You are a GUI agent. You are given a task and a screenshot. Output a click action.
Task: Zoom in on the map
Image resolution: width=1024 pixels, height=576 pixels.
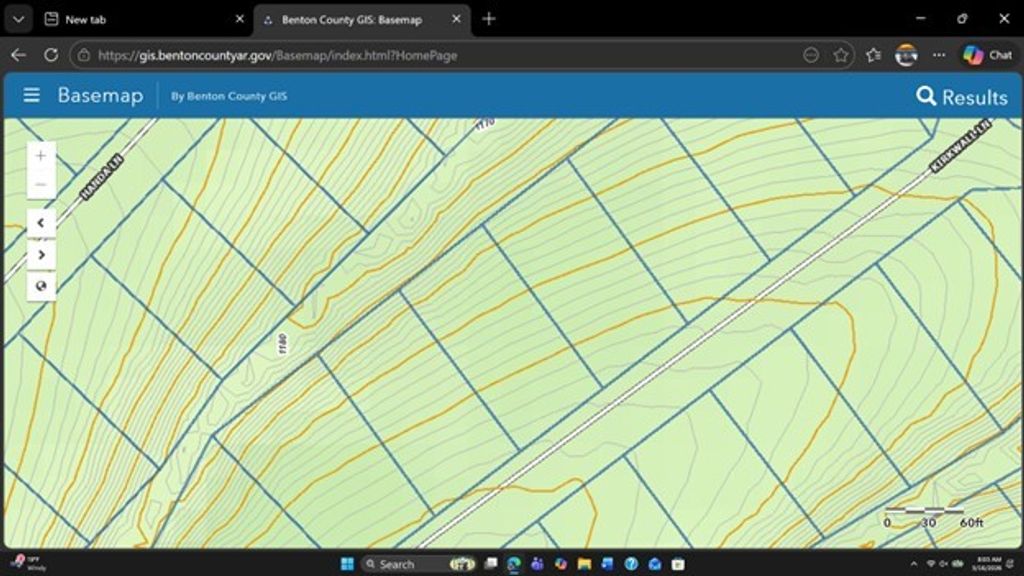tap(41, 156)
